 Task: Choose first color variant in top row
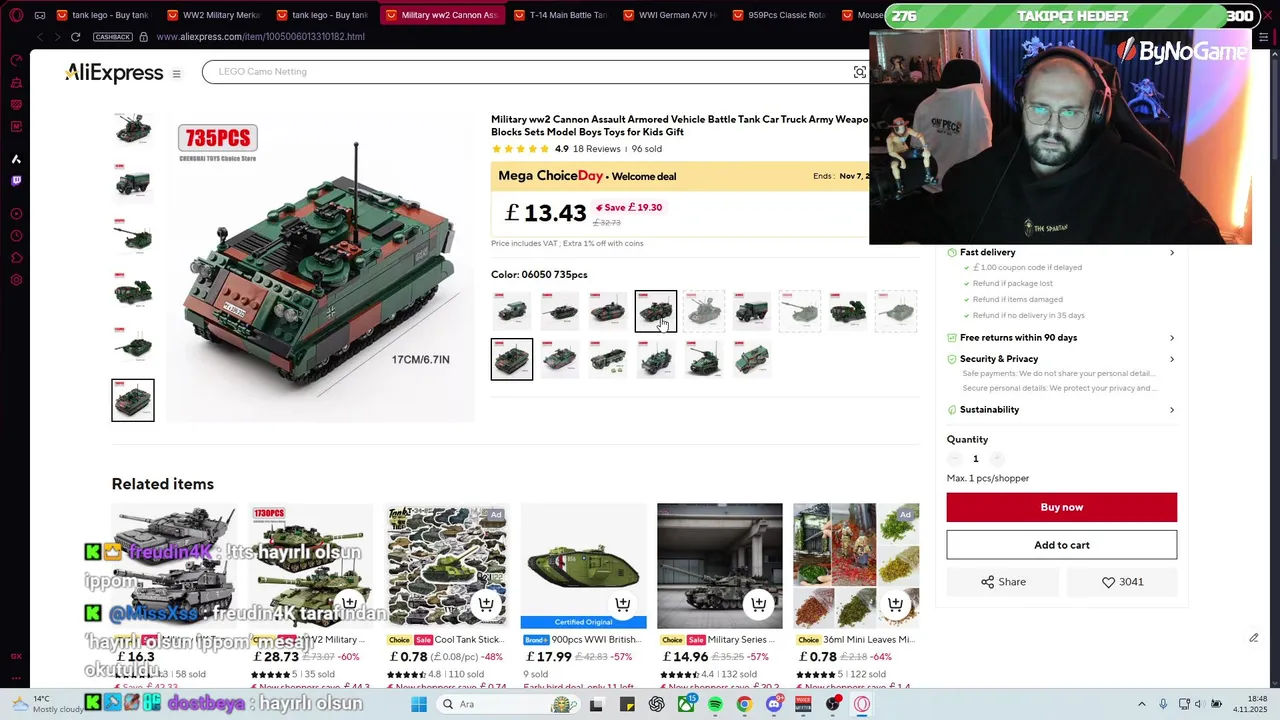[x=512, y=311]
